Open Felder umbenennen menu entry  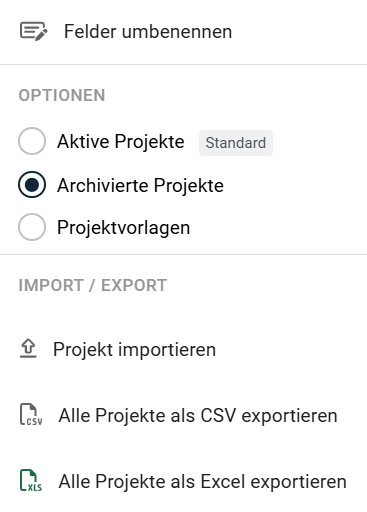(183, 32)
